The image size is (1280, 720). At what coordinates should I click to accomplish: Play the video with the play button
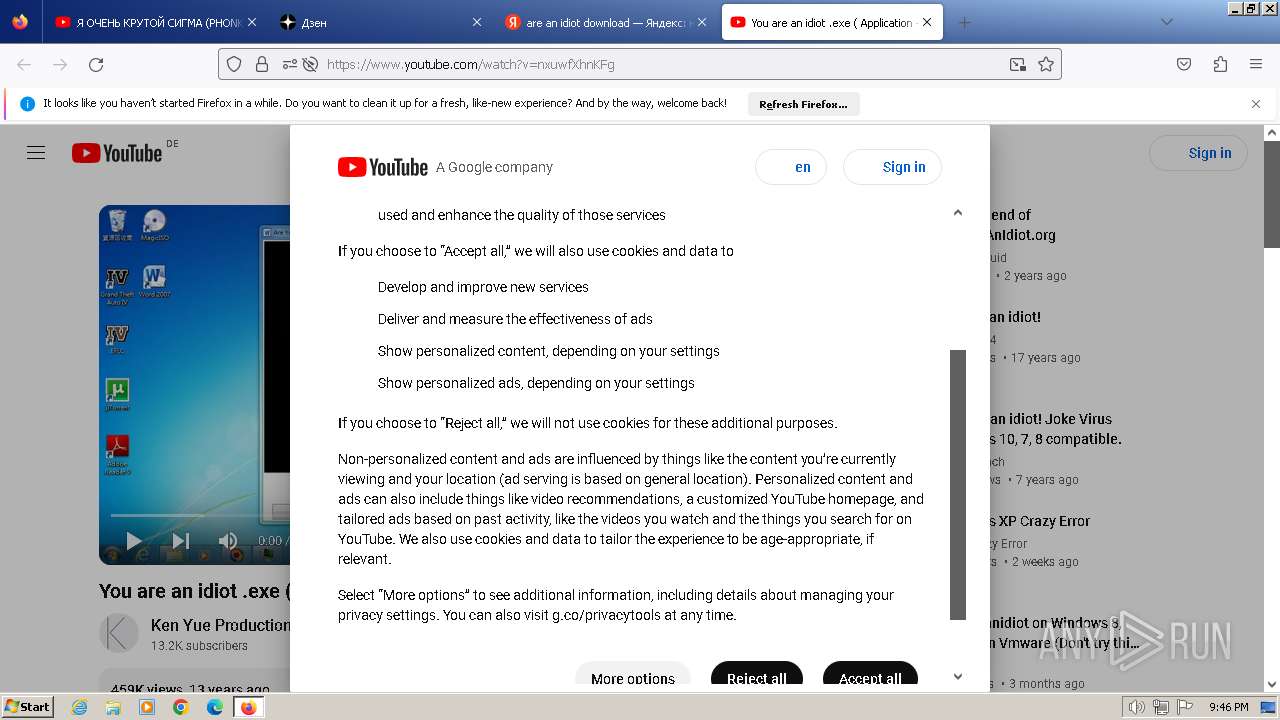point(134,541)
